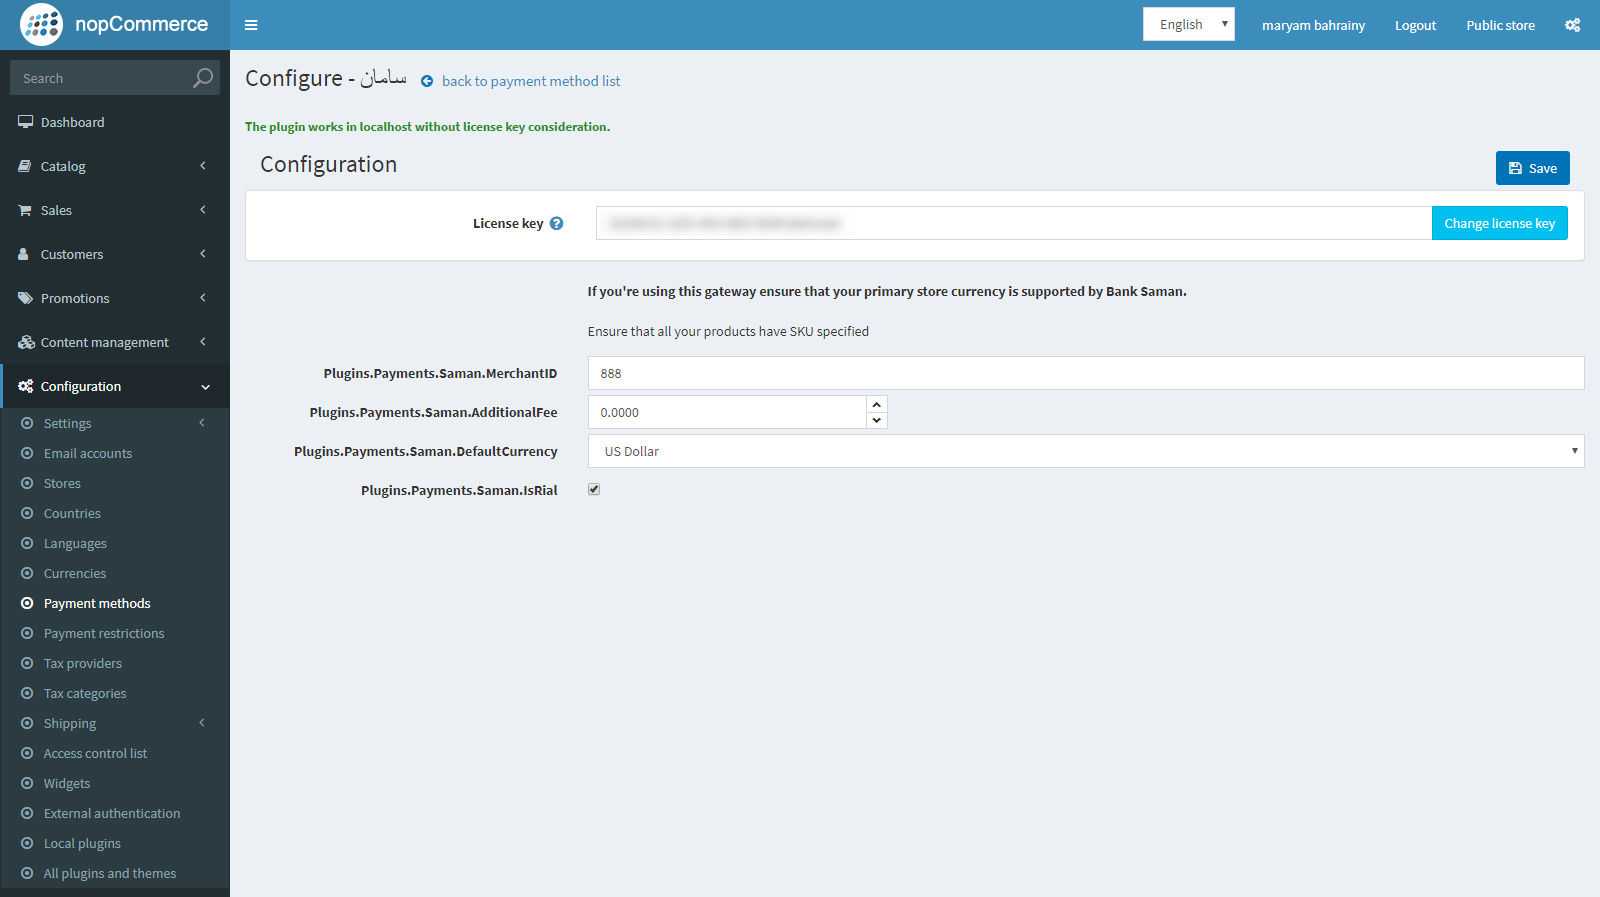Open Dashboard in sidebar

coord(72,122)
